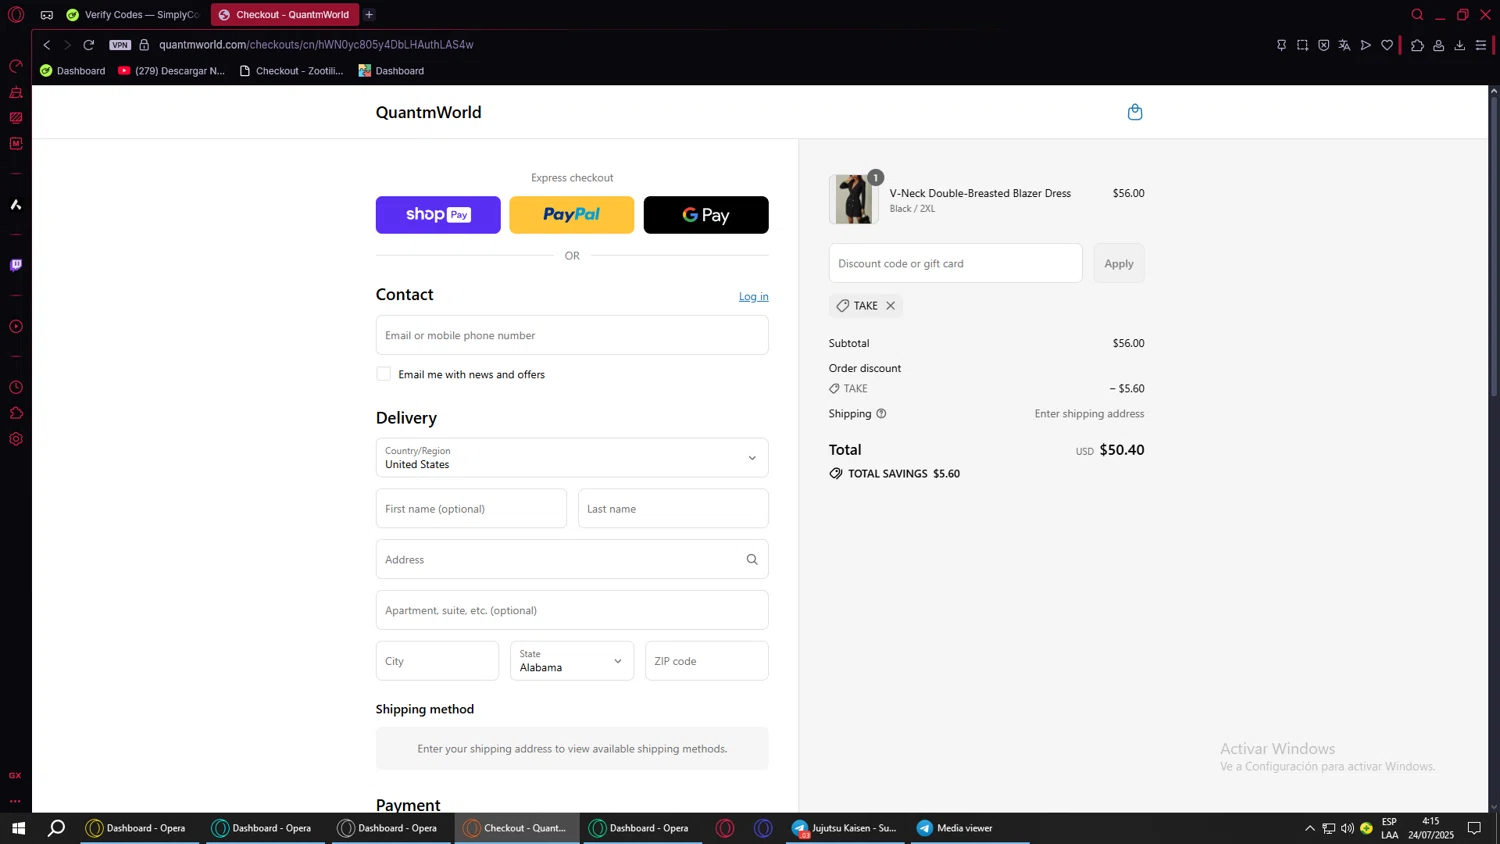Pay with PayPal button
Image resolution: width=1500 pixels, height=844 pixels.
point(572,215)
